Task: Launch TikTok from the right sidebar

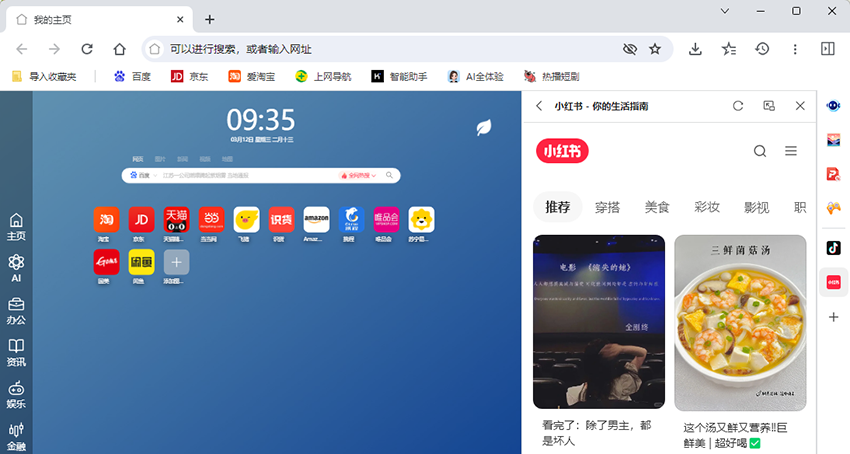Action: (x=833, y=247)
